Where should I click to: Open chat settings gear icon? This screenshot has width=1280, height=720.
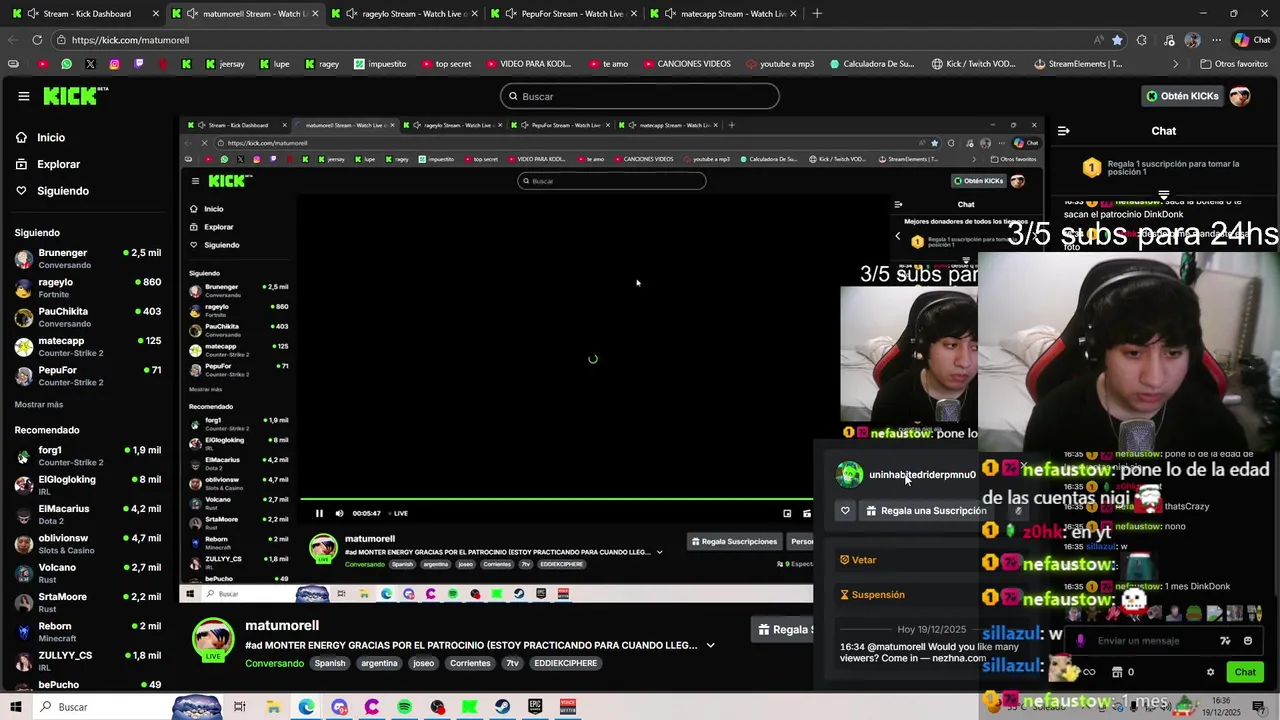click(1210, 672)
